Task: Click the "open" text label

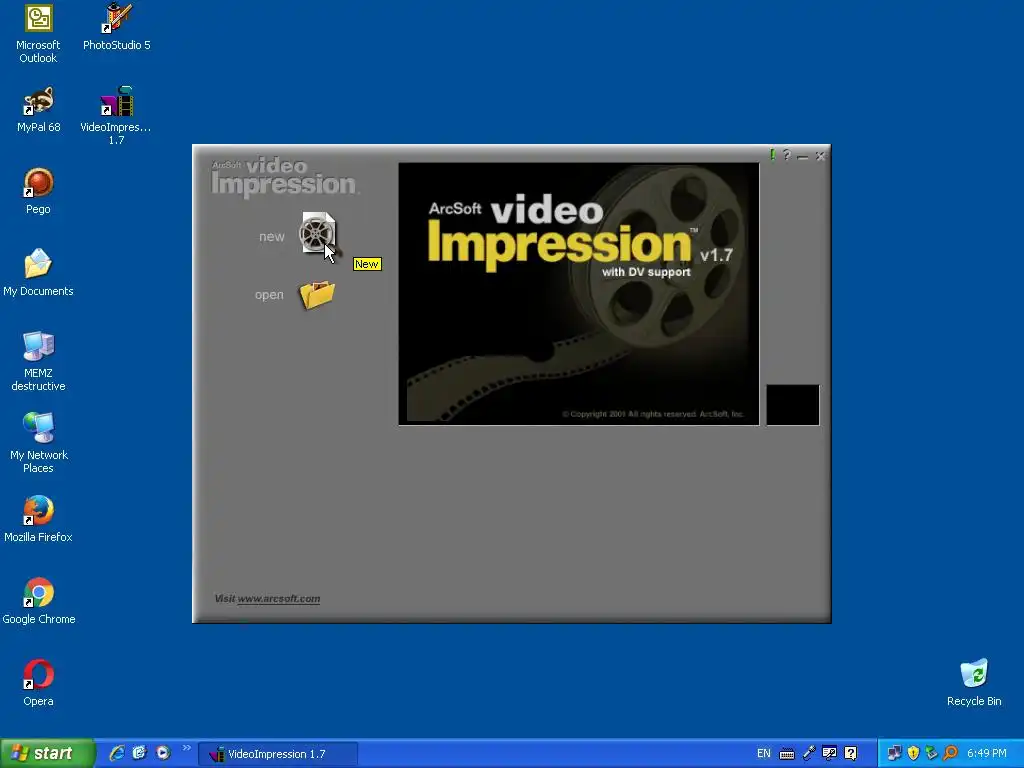Action: 269,295
